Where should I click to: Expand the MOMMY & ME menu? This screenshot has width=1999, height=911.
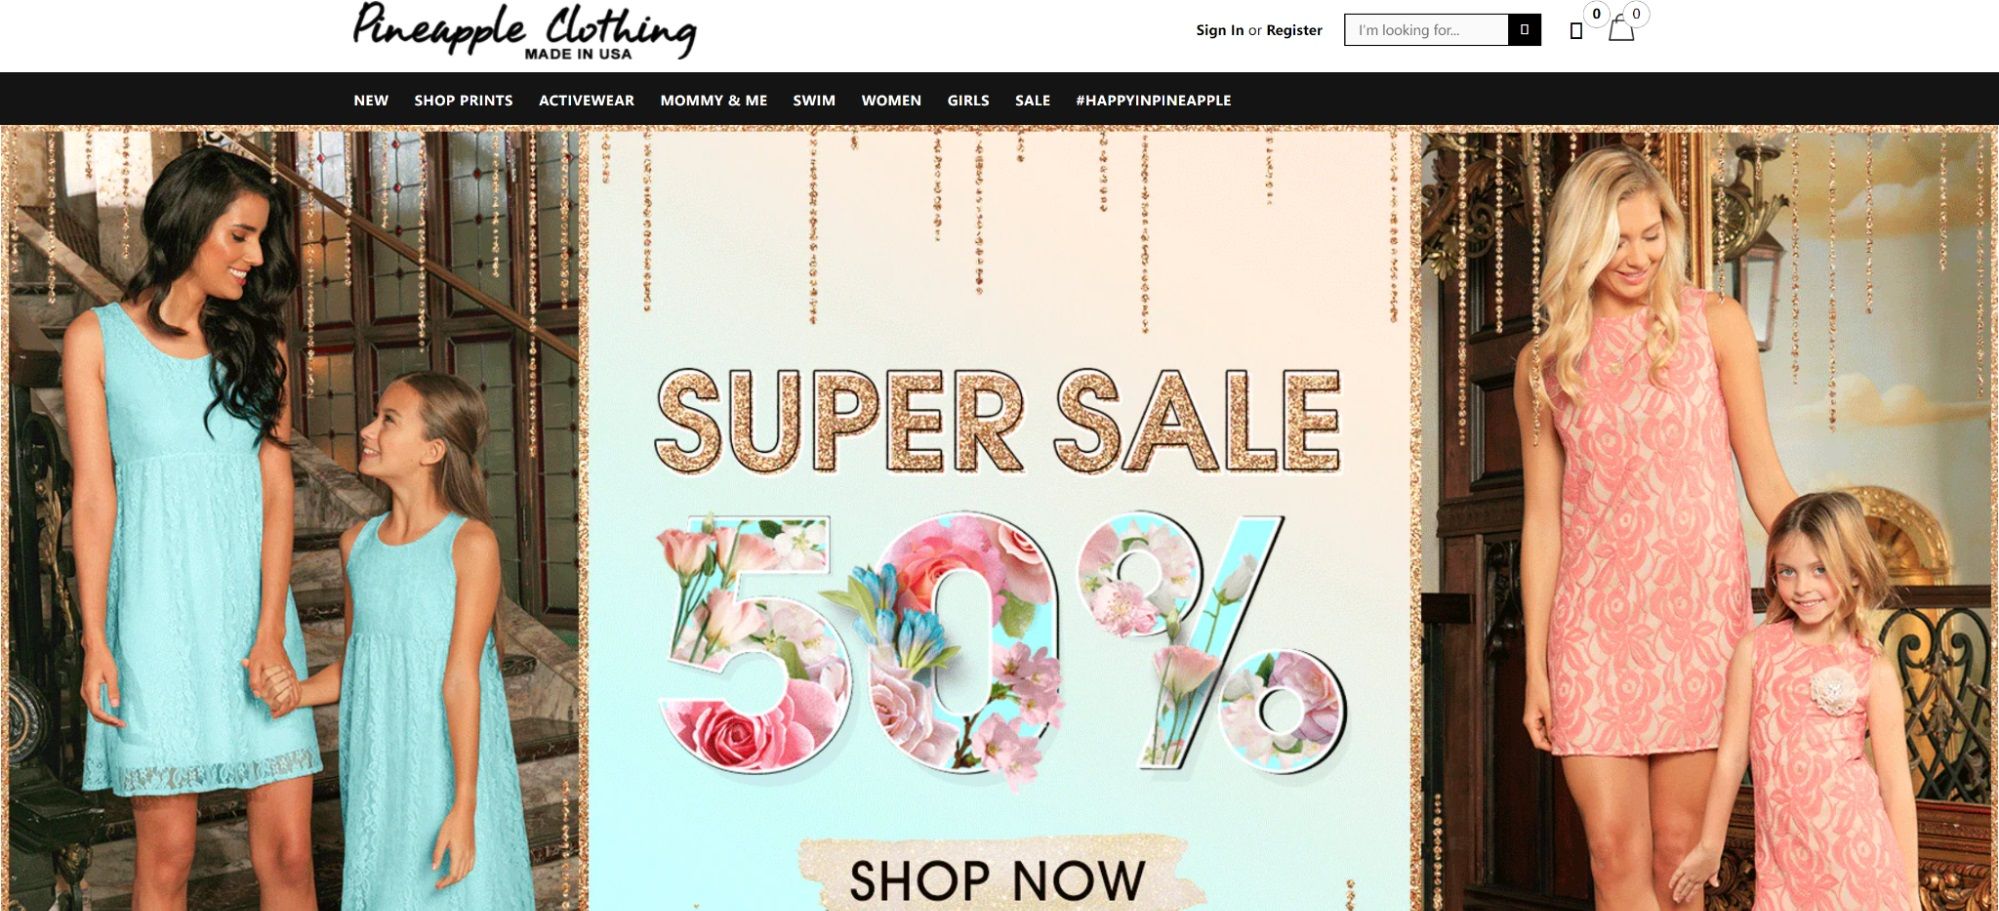coord(713,100)
